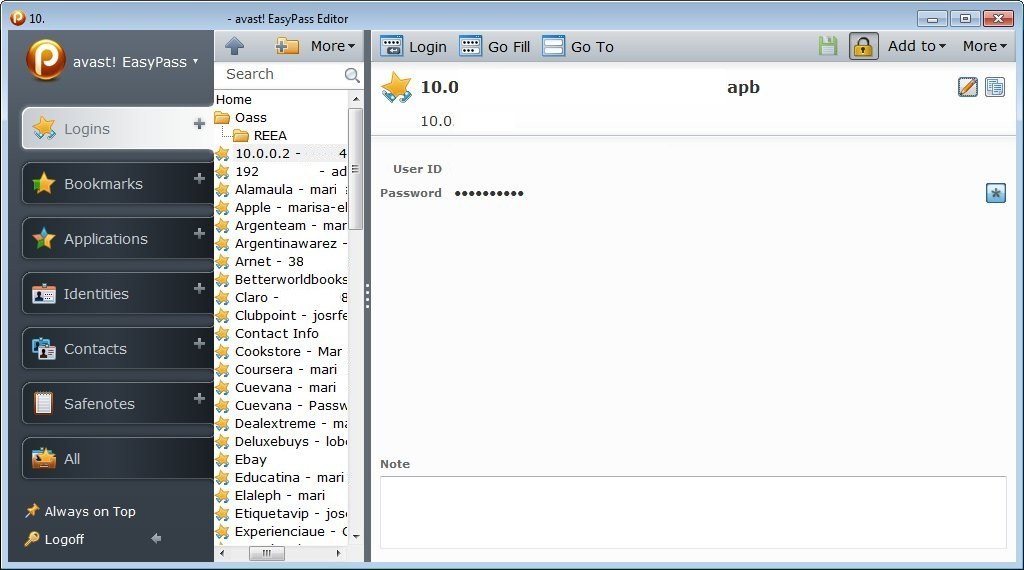This screenshot has width=1024, height=570.
Task: Click plus icon to add a Login
Action: (x=199, y=123)
